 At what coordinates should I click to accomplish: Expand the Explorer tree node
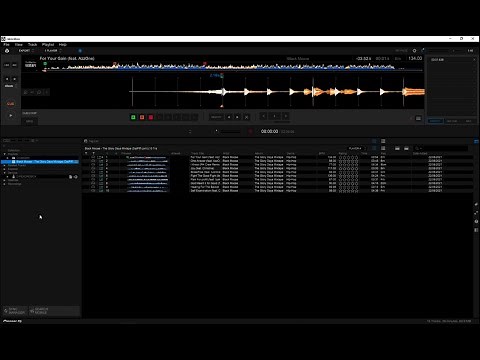4,169
